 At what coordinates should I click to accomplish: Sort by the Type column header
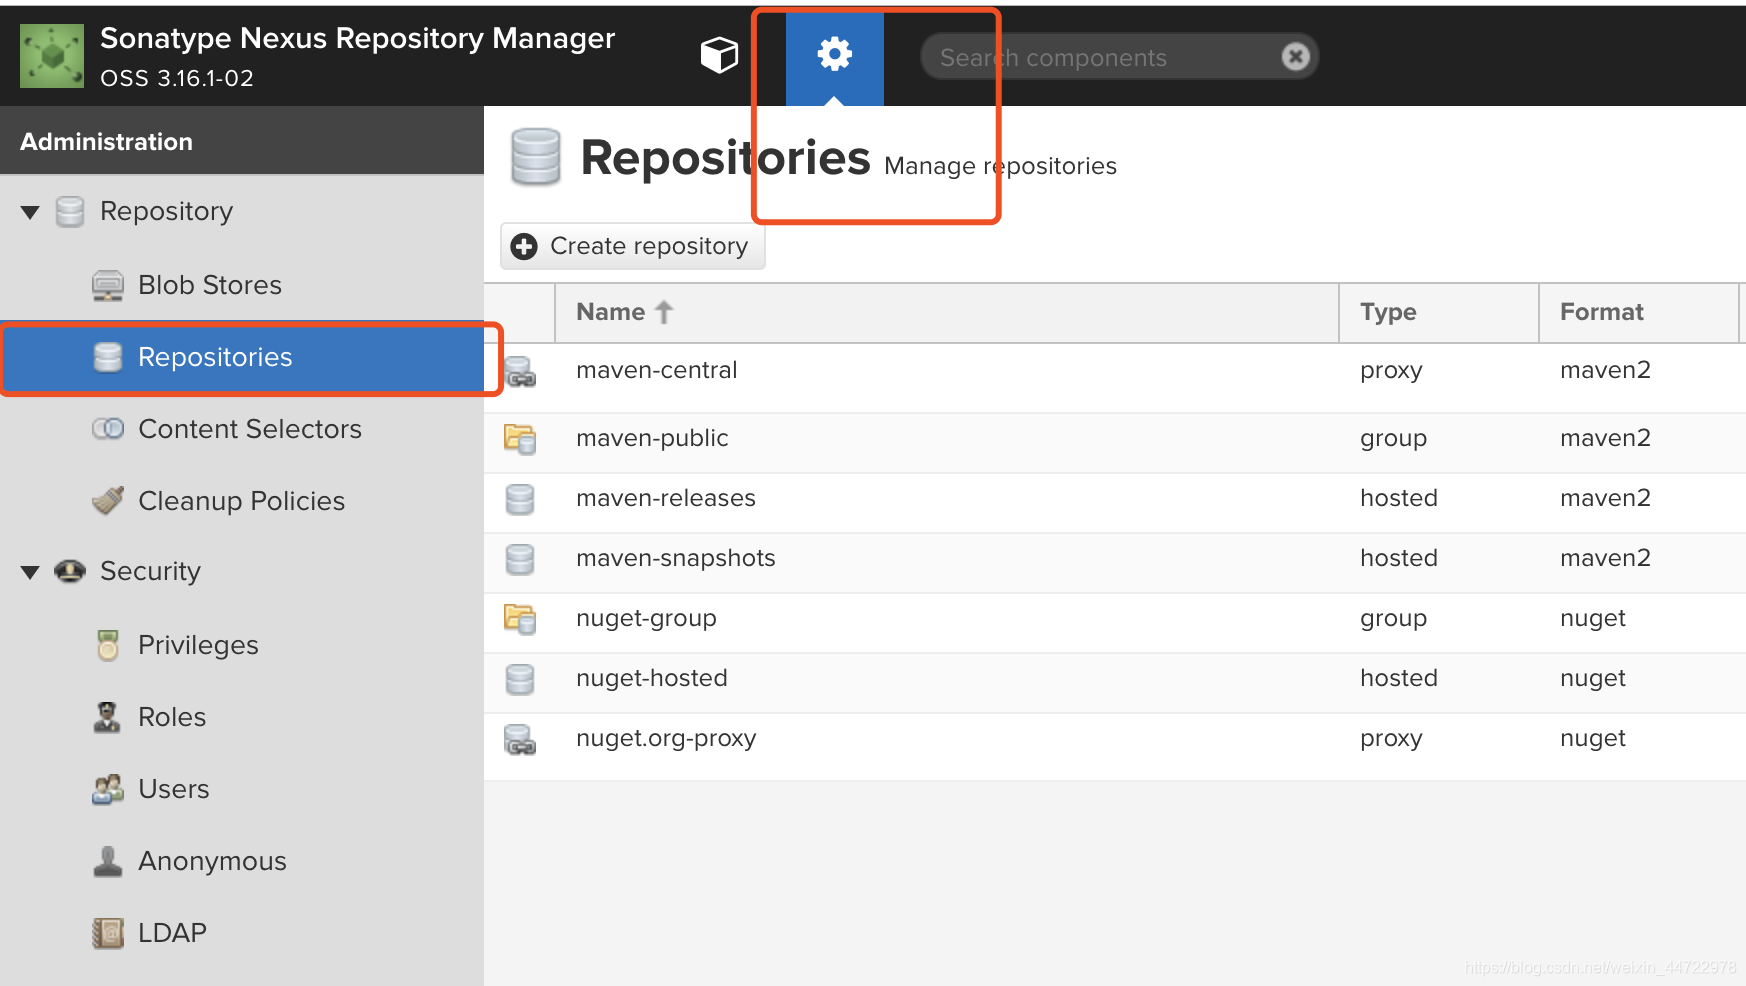point(1439,313)
